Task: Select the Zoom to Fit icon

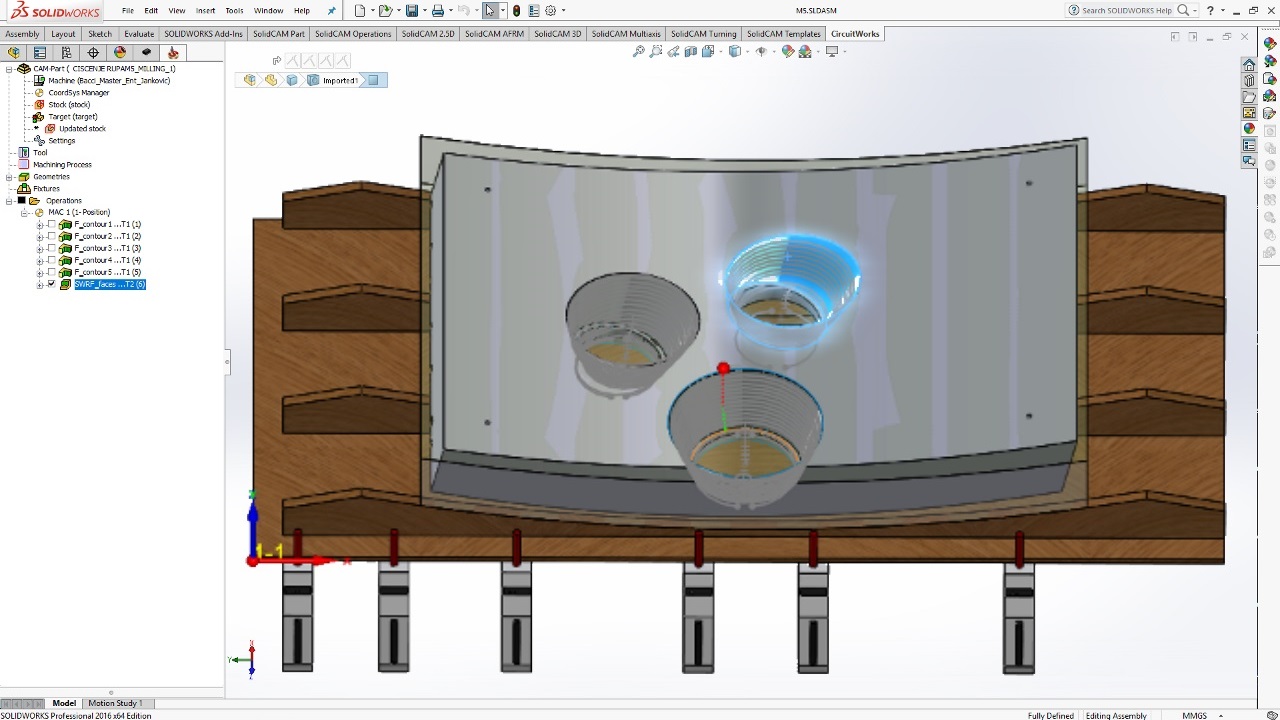Action: 638,52
